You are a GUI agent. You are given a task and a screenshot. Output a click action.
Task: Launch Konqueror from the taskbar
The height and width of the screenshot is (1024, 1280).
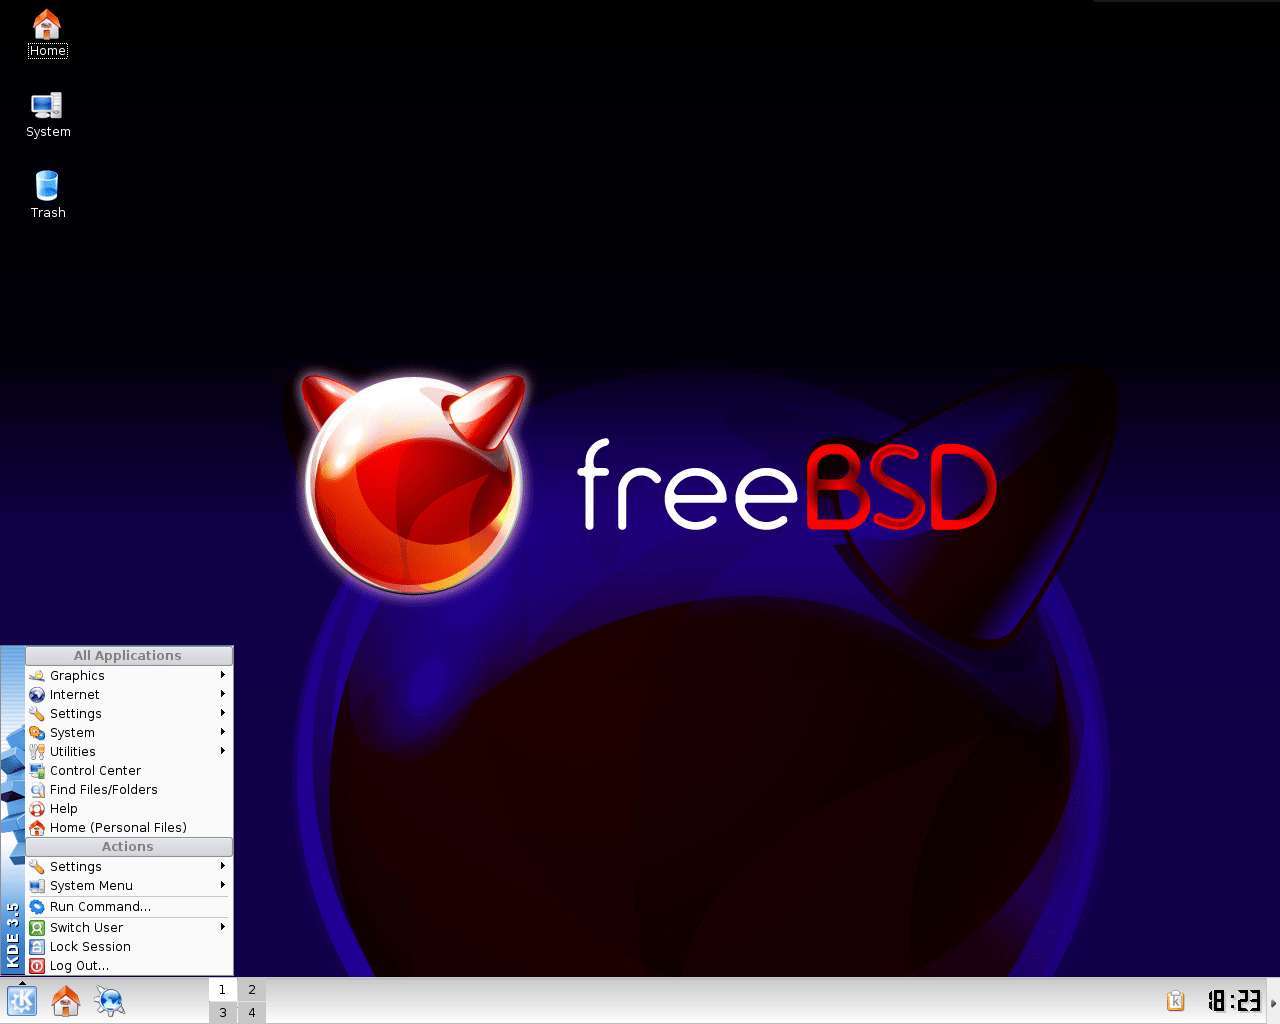point(109,1000)
